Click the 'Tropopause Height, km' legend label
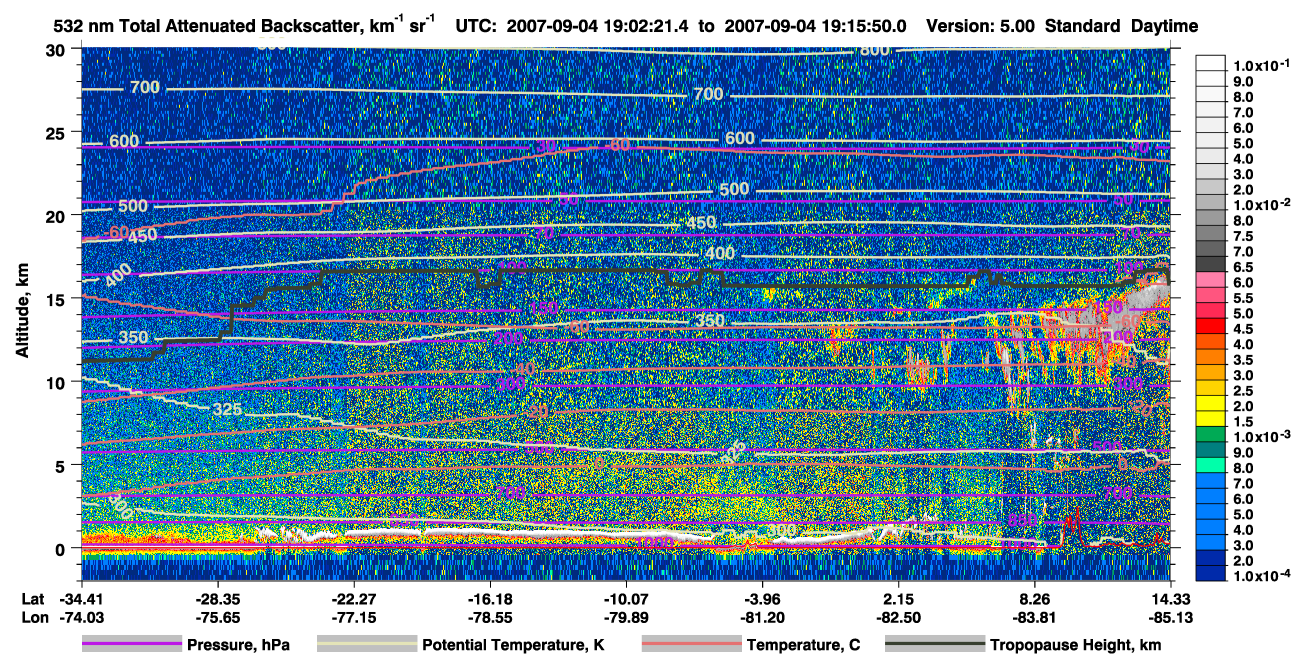The height and width of the screenshot is (667, 1300). 1076,645
